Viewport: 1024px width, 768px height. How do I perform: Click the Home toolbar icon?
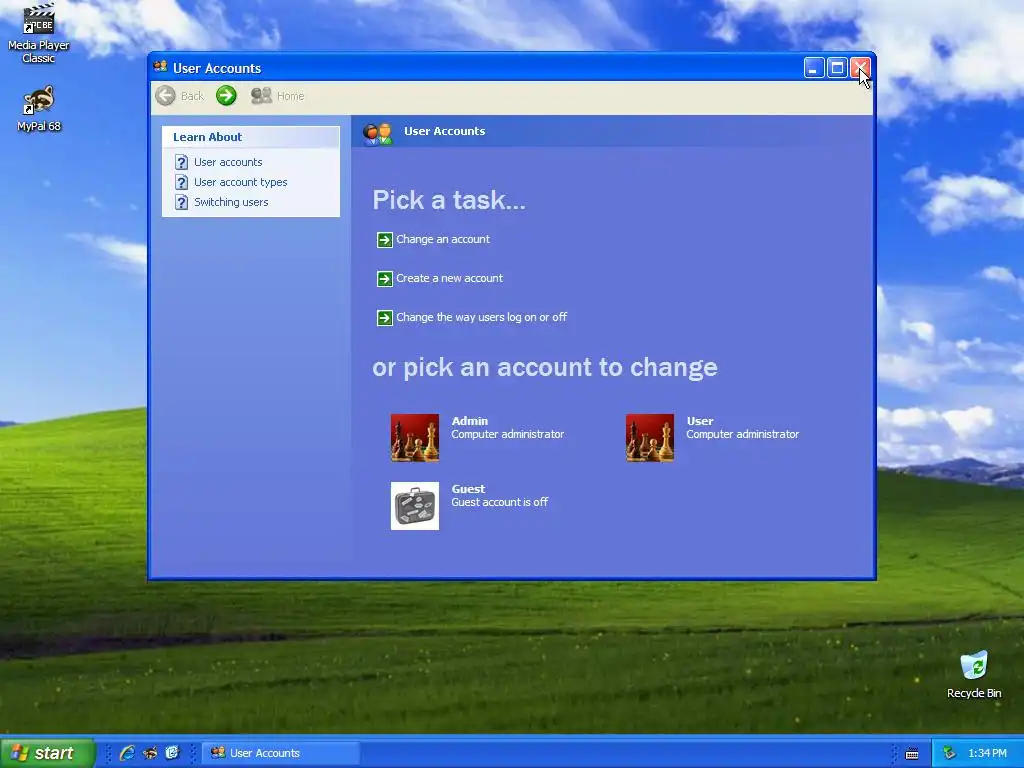point(261,96)
